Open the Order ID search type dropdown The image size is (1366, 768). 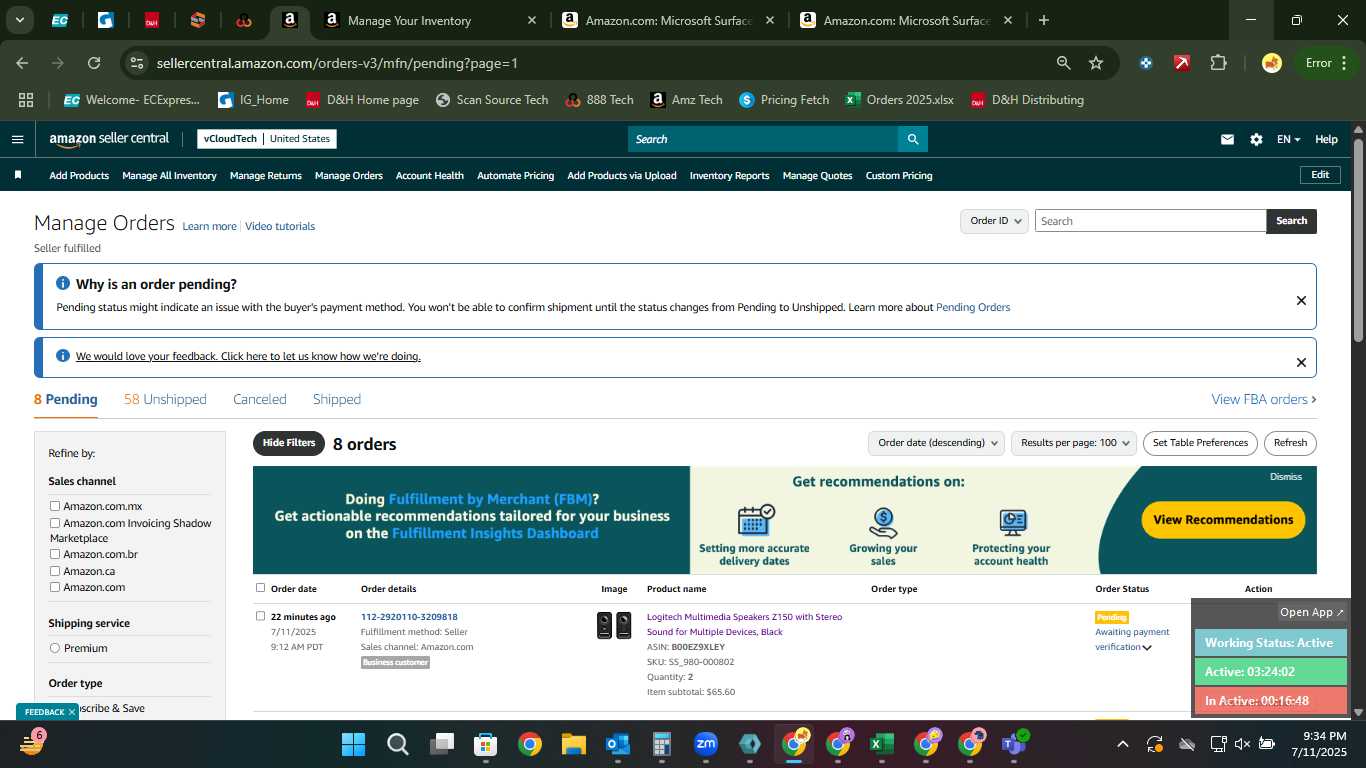[994, 221]
